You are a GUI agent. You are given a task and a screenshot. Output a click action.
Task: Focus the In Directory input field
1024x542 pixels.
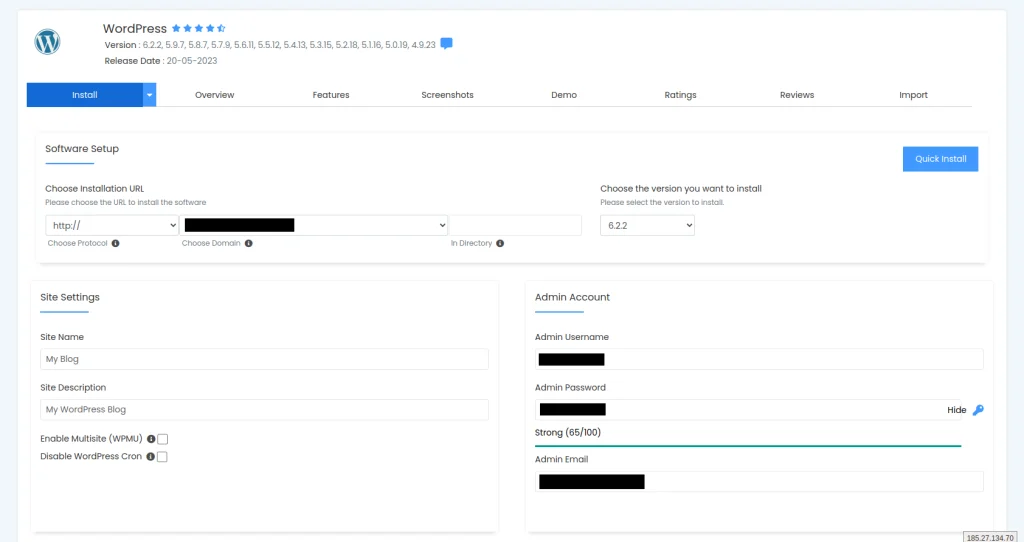tap(515, 225)
